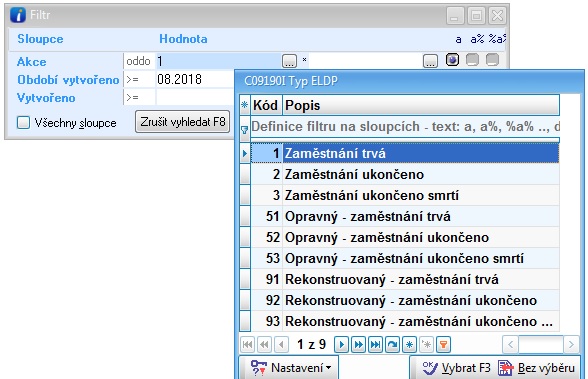Refresh the Typ ELDP list

pyautogui.click(x=392, y=345)
